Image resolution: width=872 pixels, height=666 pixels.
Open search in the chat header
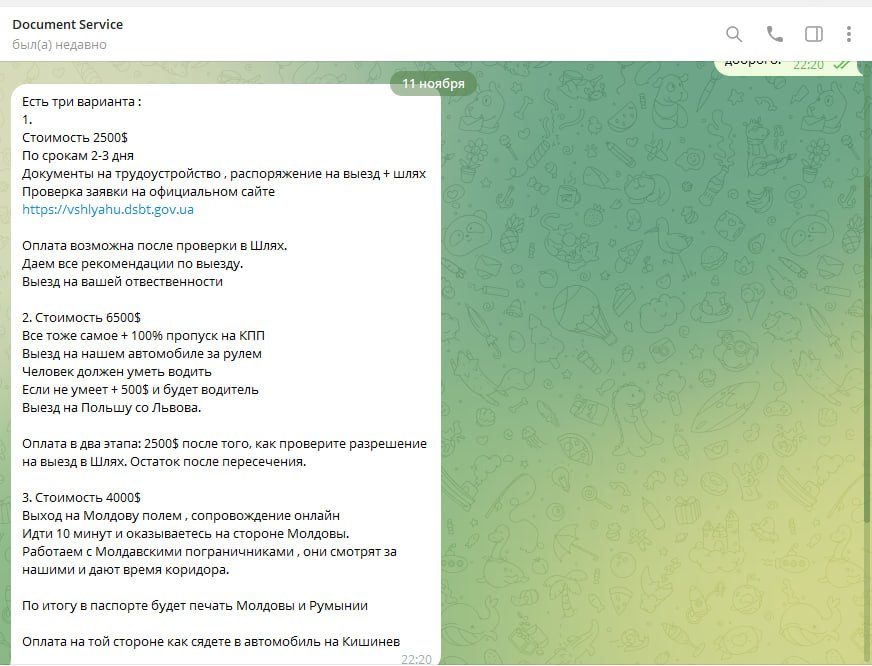[x=734, y=34]
